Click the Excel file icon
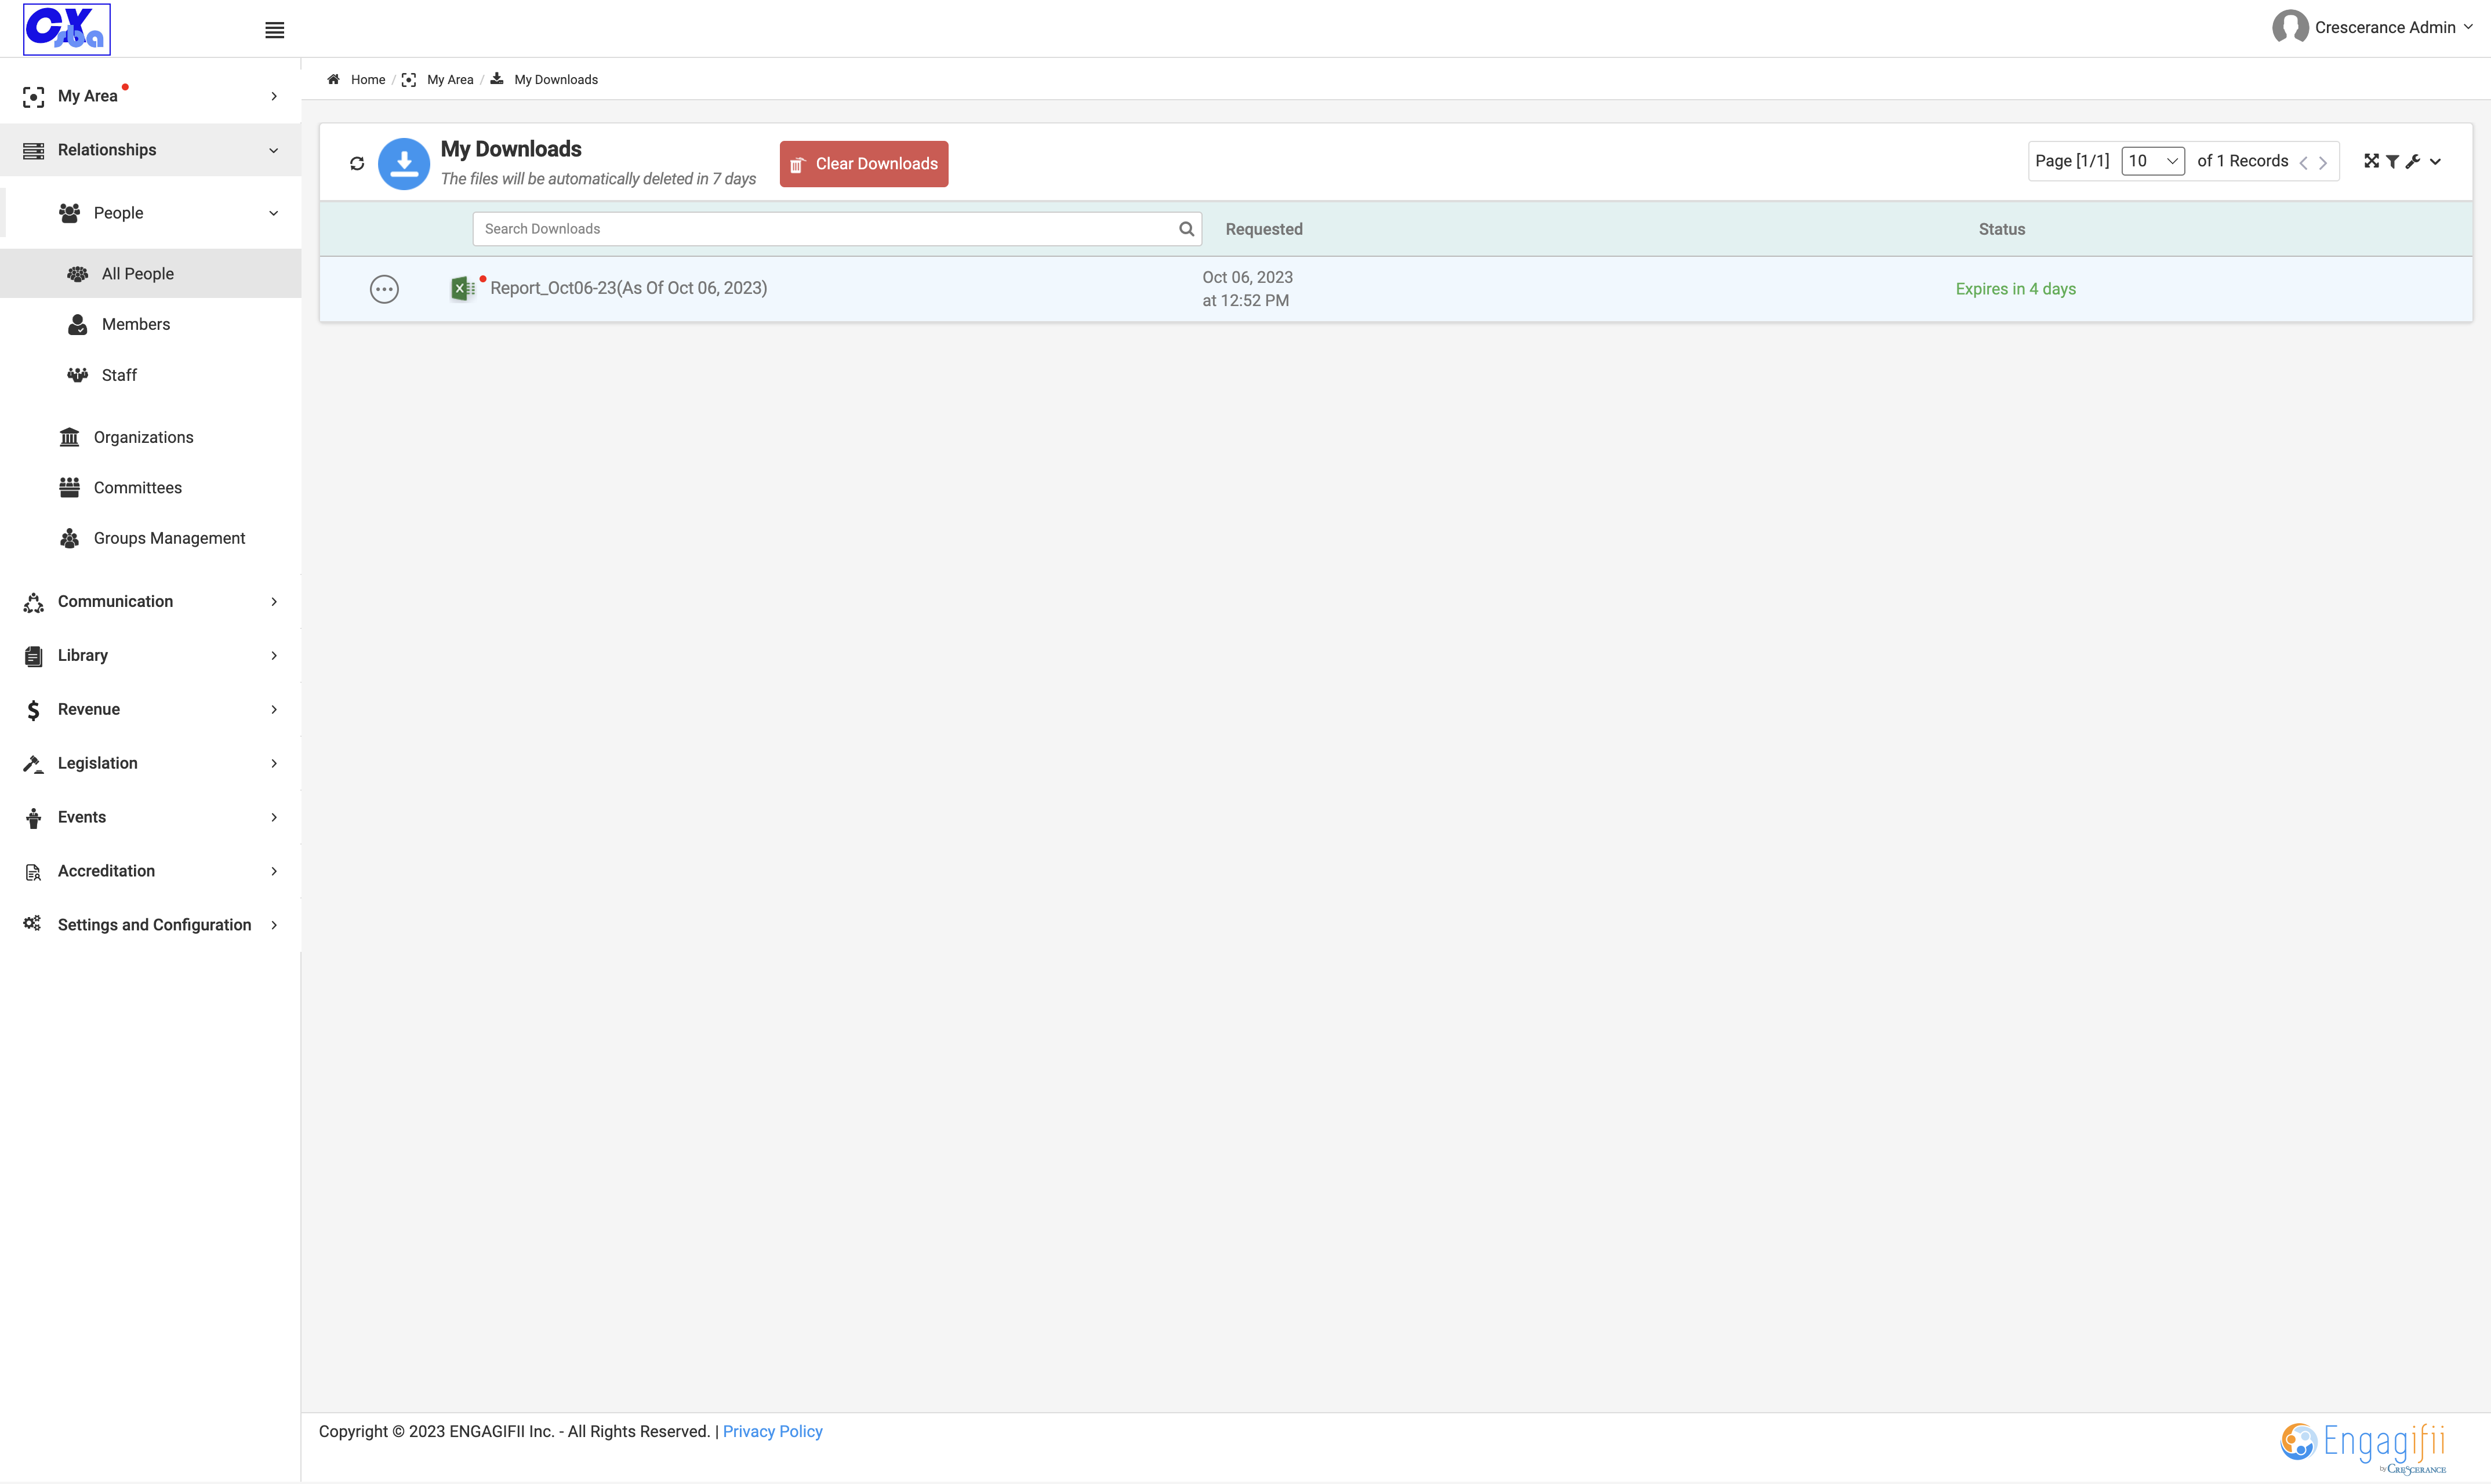 coord(463,288)
